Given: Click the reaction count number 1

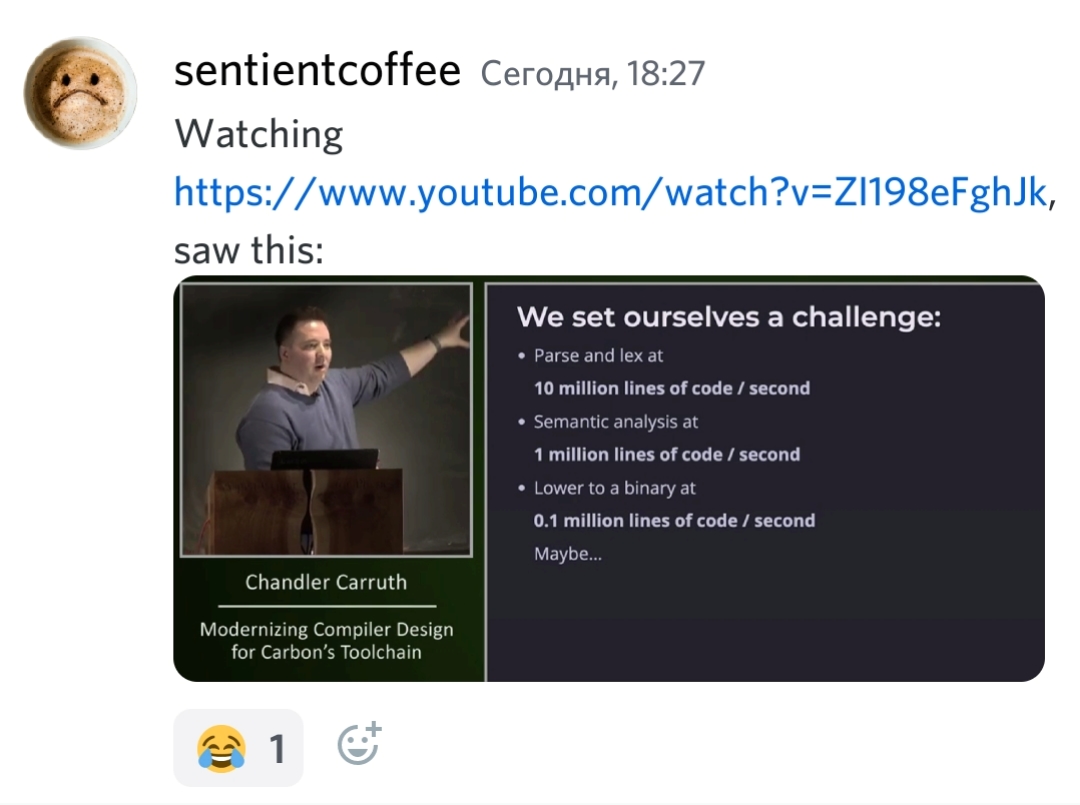Looking at the screenshot, I should 278,749.
